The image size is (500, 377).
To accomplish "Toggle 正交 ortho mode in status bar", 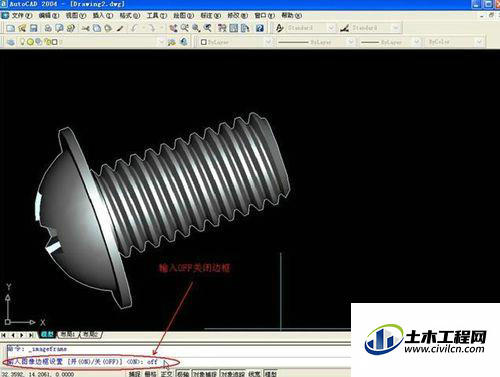I will coord(166,374).
